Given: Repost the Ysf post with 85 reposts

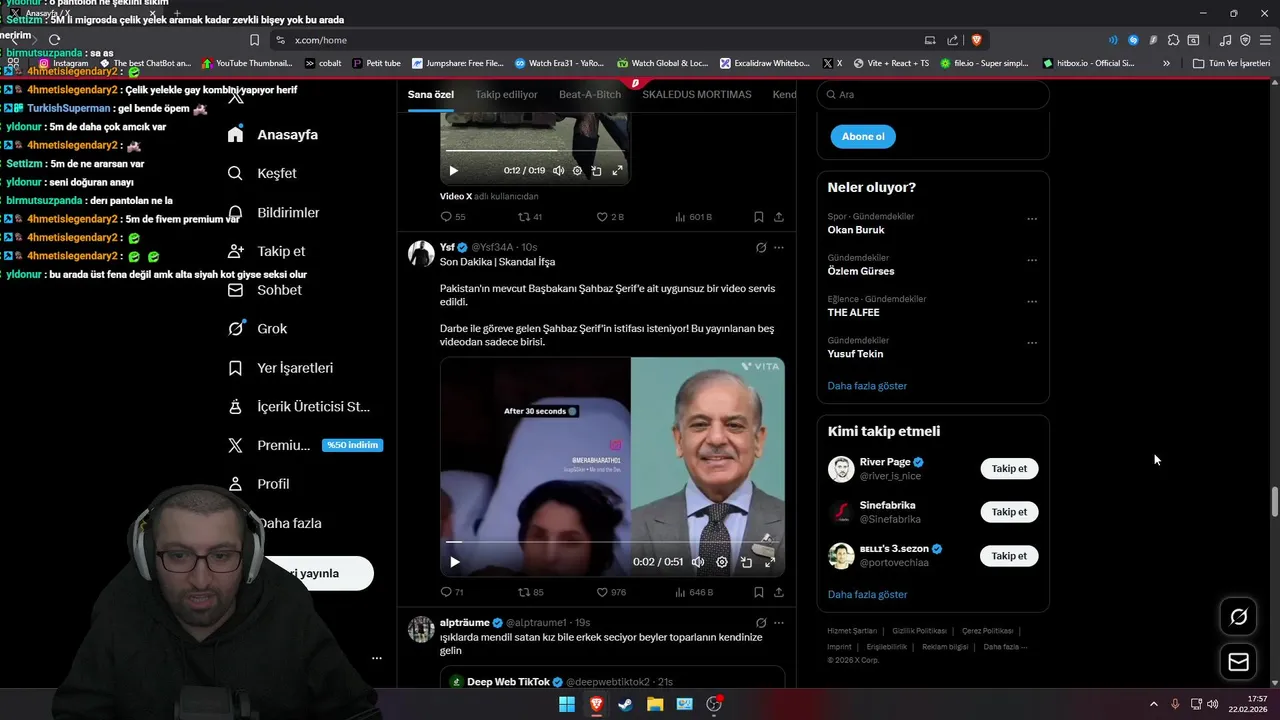Looking at the screenshot, I should (531, 592).
